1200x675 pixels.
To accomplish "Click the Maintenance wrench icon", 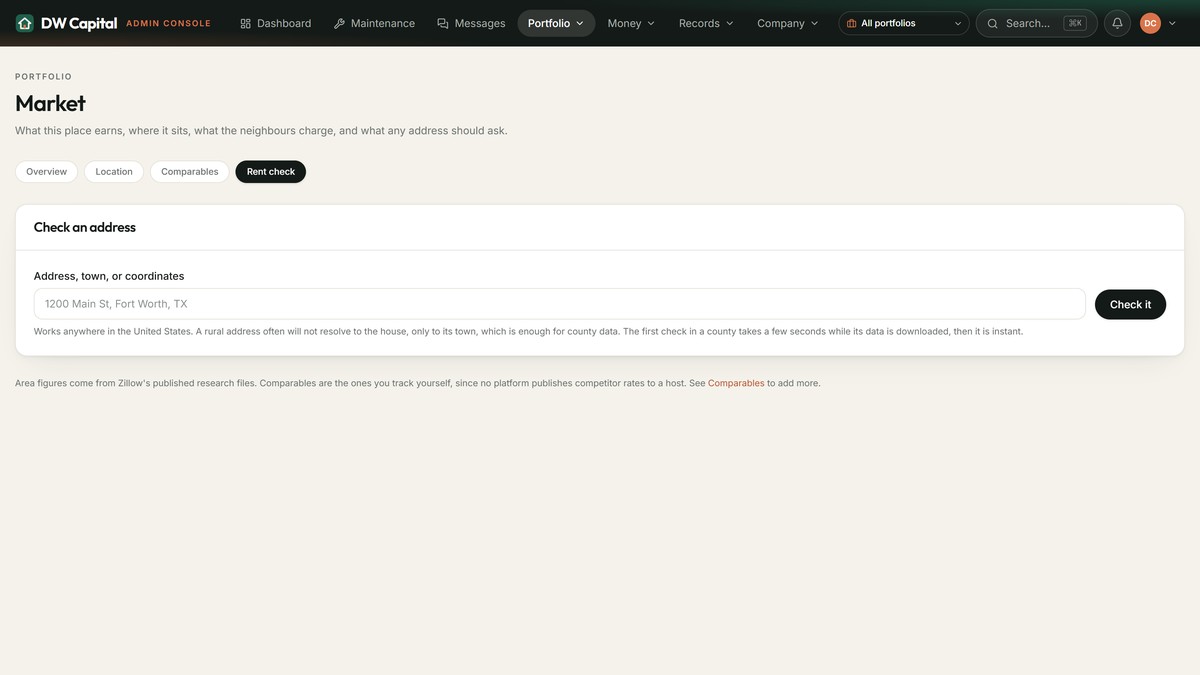I will pyautogui.click(x=339, y=23).
